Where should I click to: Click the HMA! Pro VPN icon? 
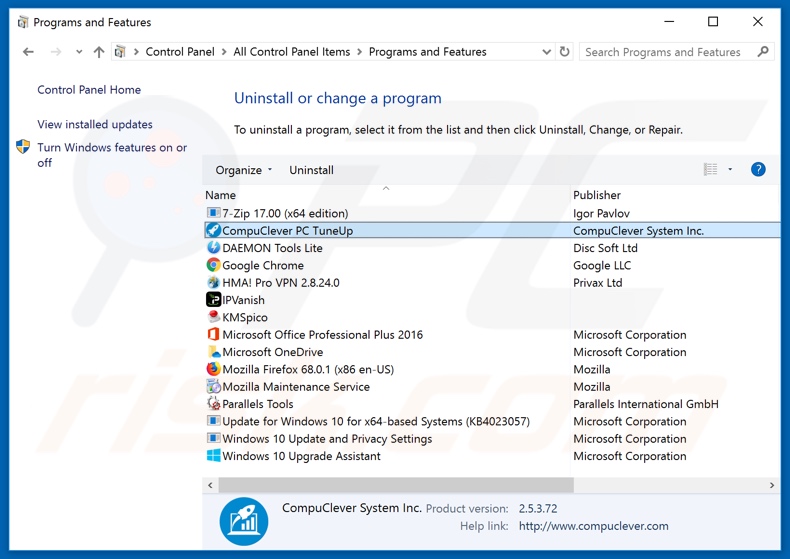click(x=214, y=282)
